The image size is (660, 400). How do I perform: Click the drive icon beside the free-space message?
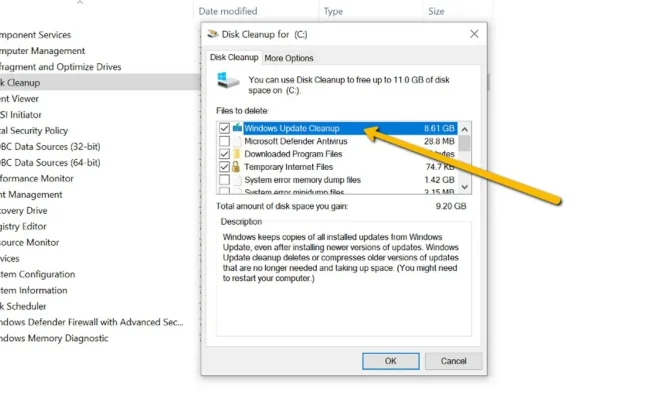click(x=231, y=84)
